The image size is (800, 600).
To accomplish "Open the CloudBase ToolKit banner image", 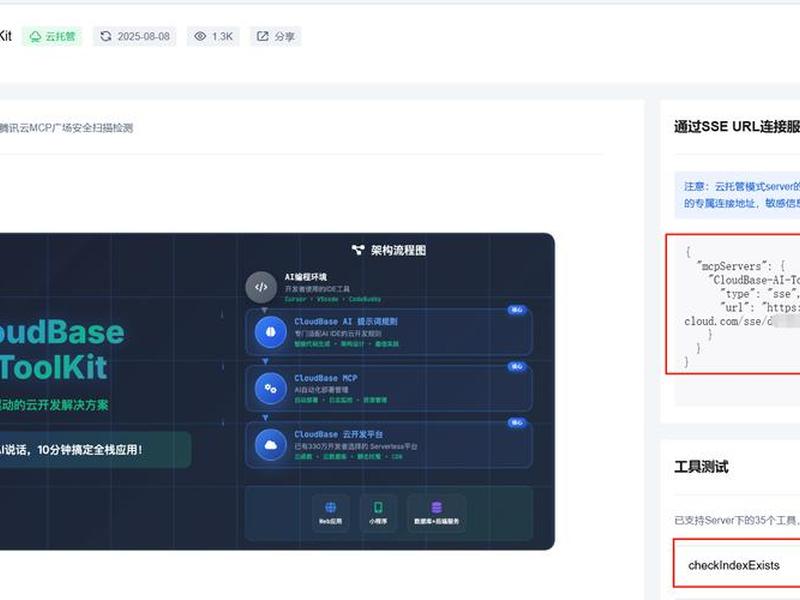I will (277, 391).
